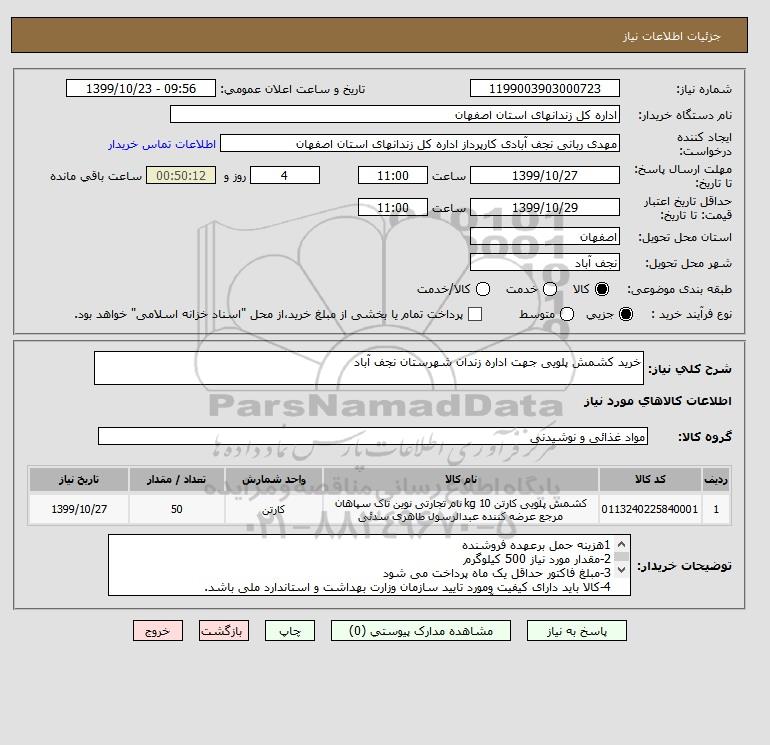This screenshot has height=745, width=770.
Task: Click the بازگشت back button
Action: pyautogui.click(x=224, y=631)
